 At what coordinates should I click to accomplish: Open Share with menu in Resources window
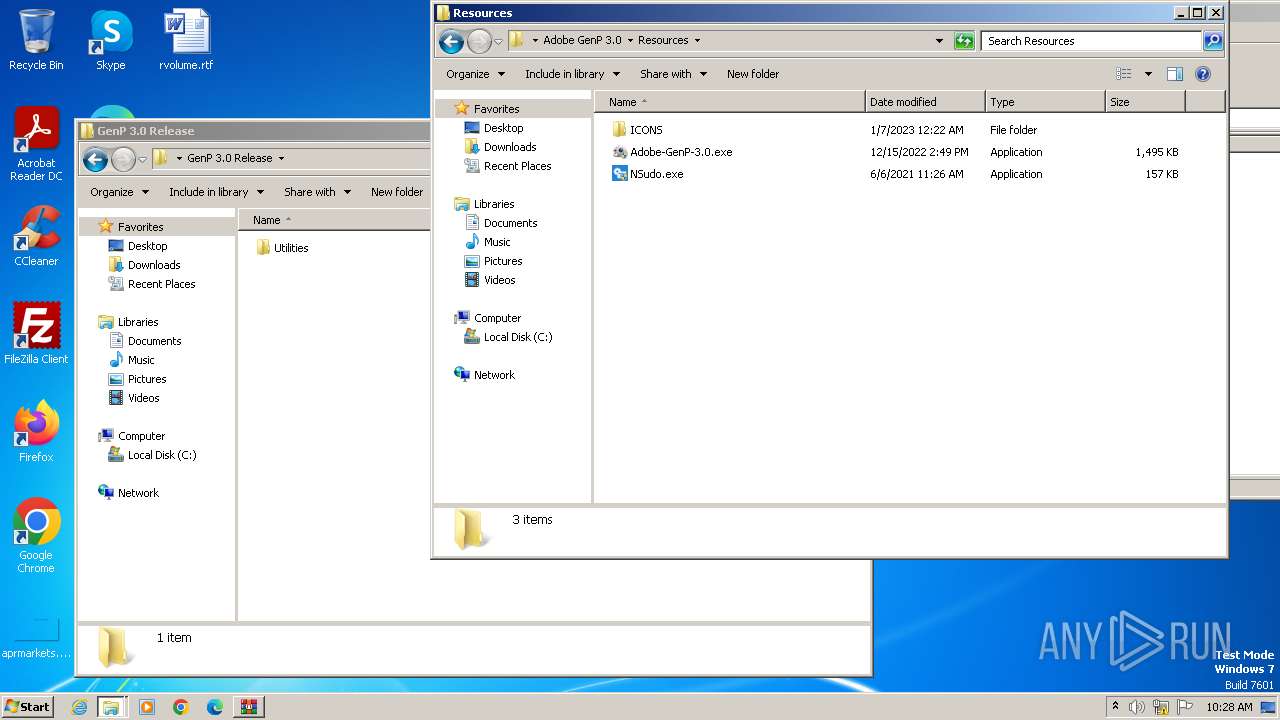(674, 74)
